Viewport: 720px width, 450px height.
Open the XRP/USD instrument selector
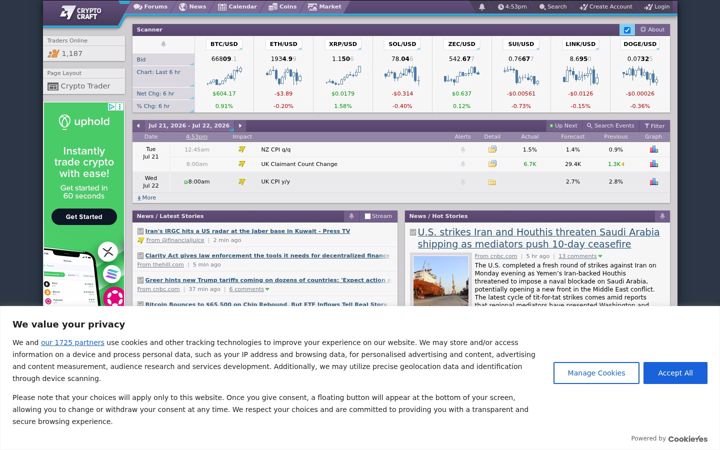click(343, 44)
